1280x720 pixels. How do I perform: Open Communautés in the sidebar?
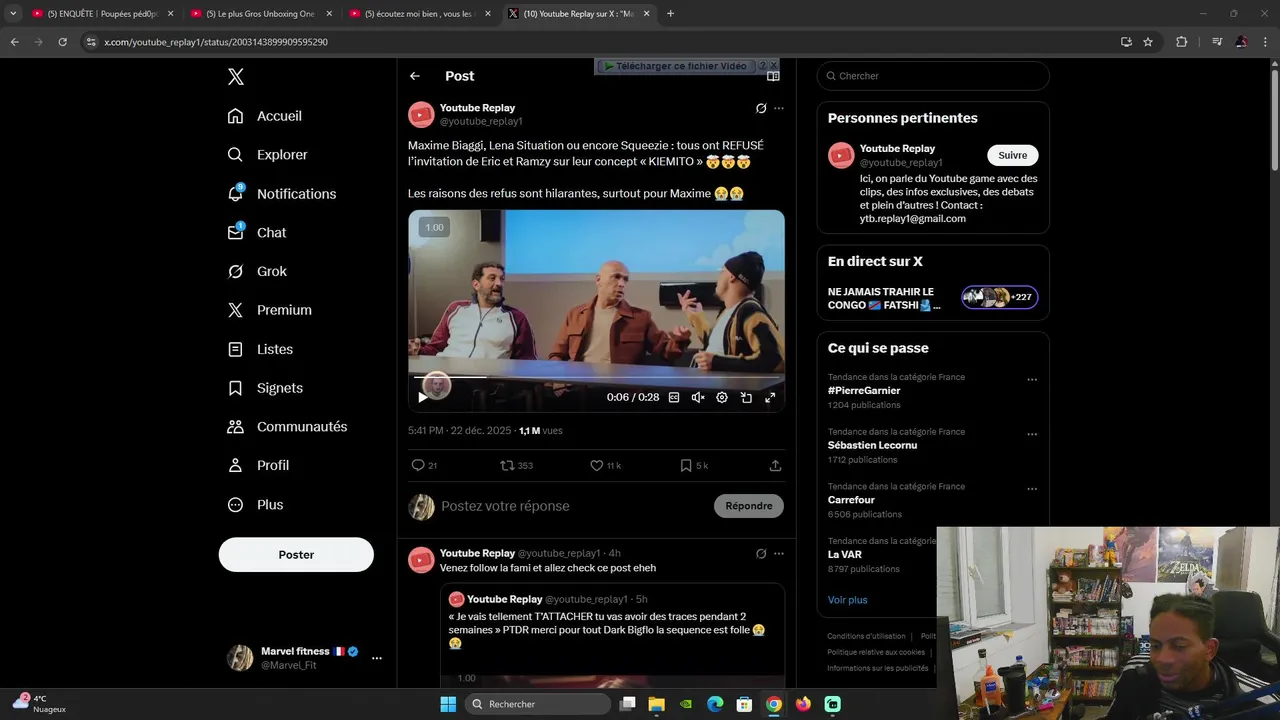point(287,427)
